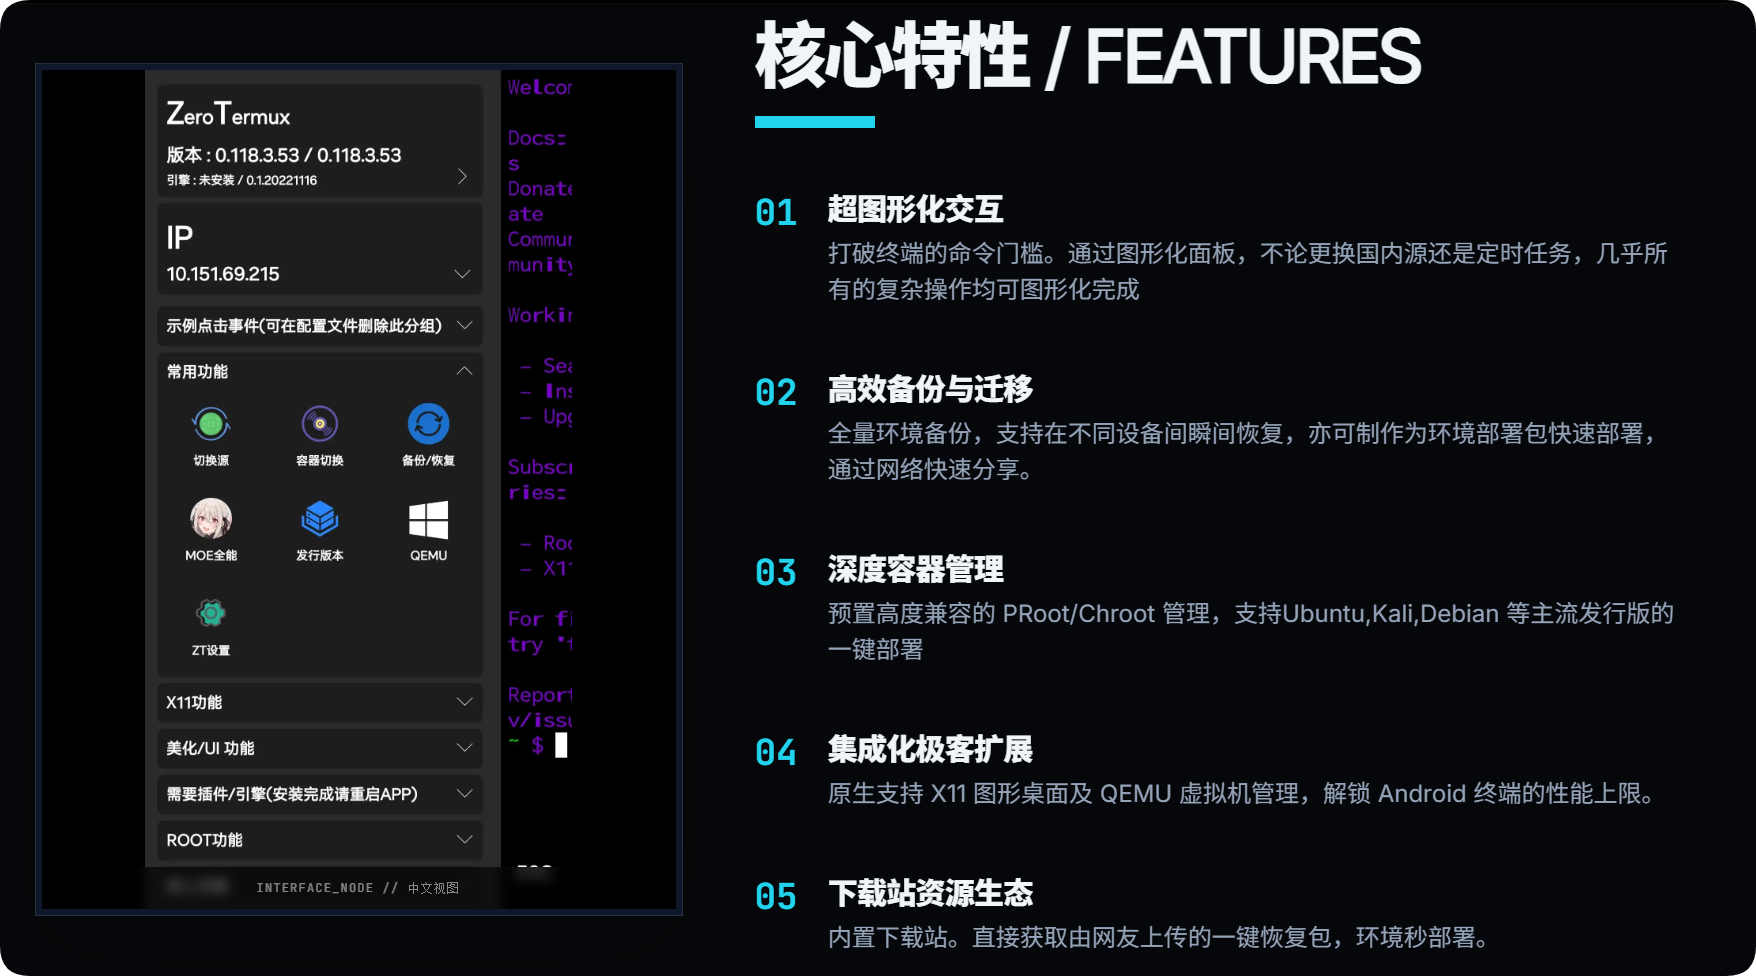This screenshot has height=976, width=1756.
Task: Collapse the 常用功能 section
Action: point(464,370)
